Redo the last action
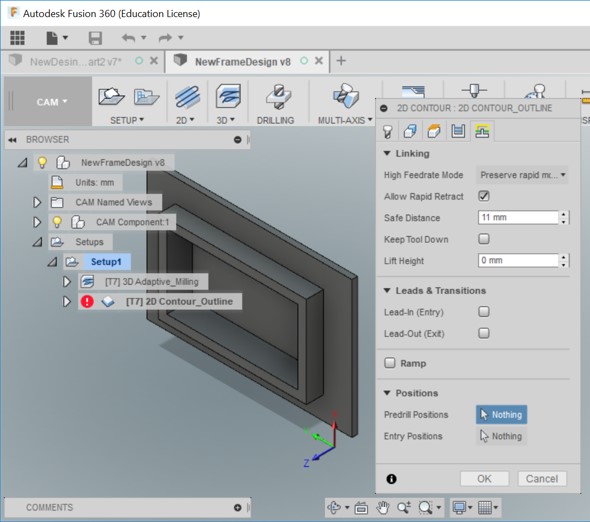This screenshot has width=590, height=522. tap(166, 38)
